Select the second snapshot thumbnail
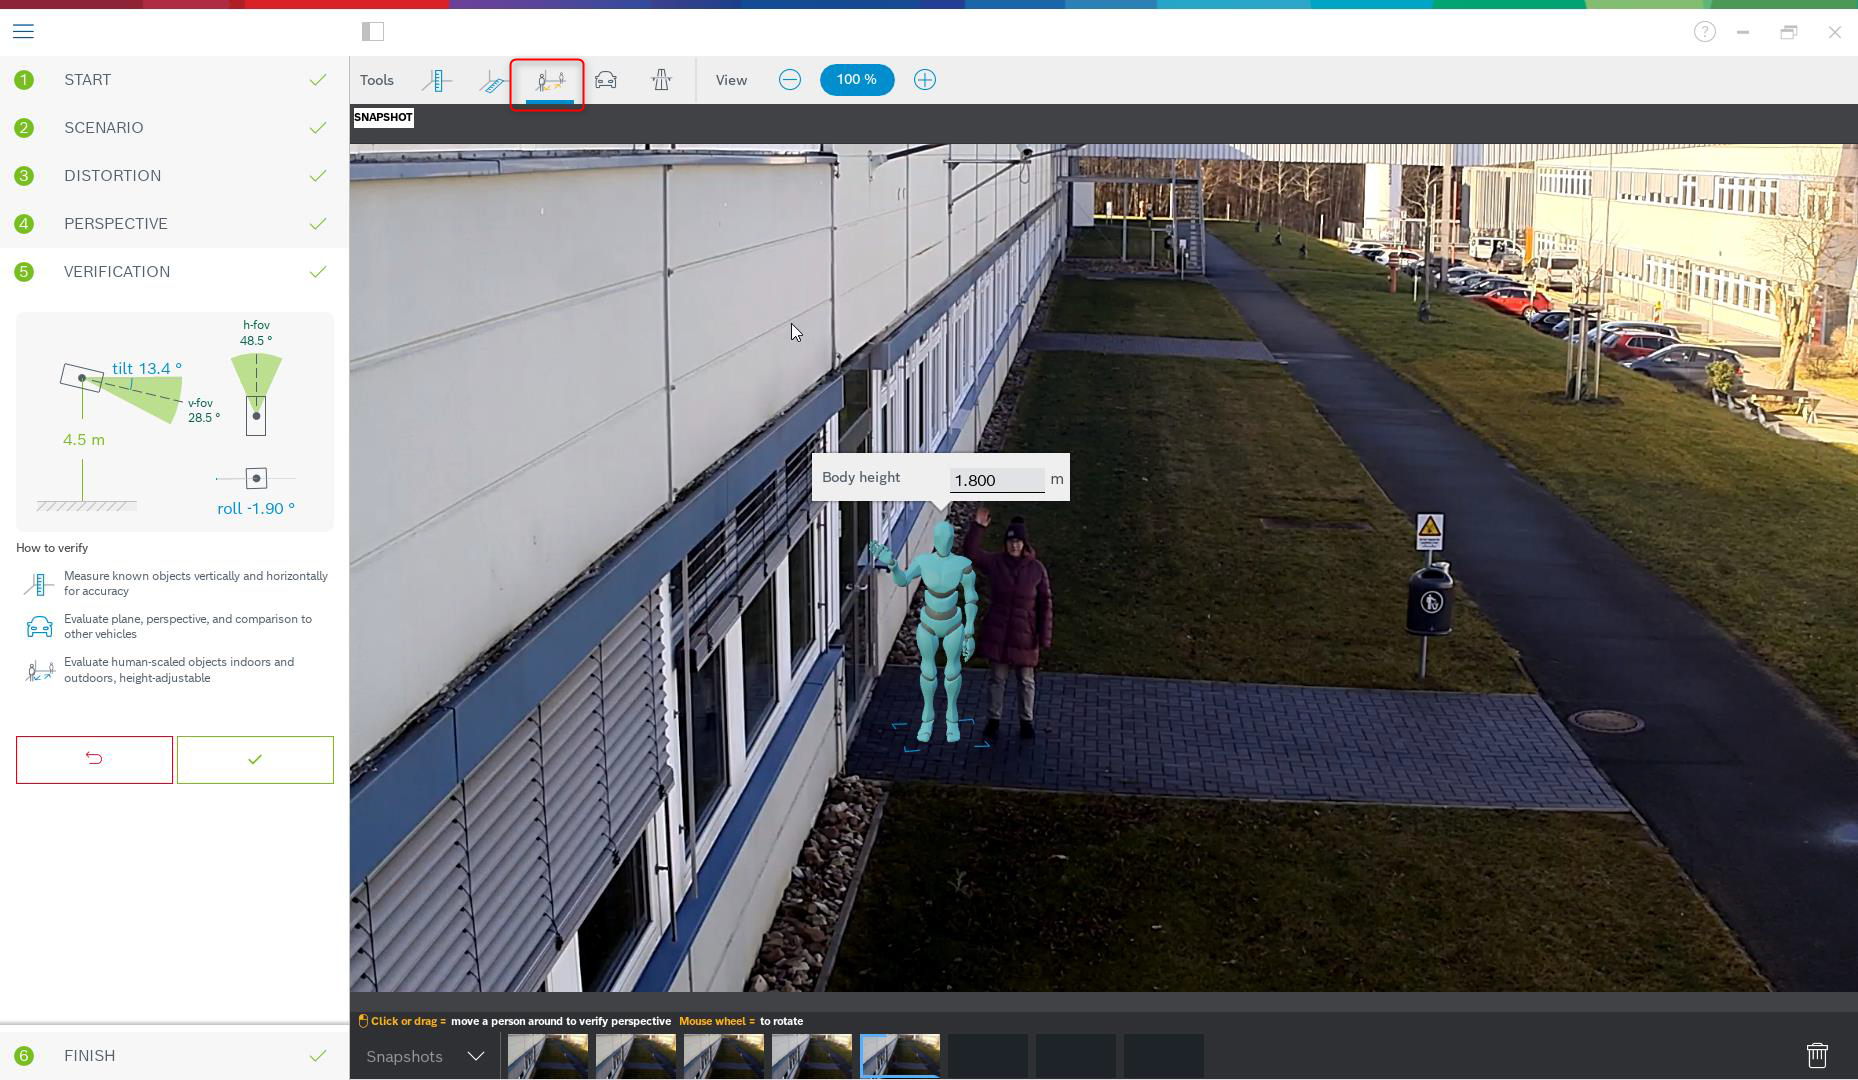 [x=636, y=1056]
